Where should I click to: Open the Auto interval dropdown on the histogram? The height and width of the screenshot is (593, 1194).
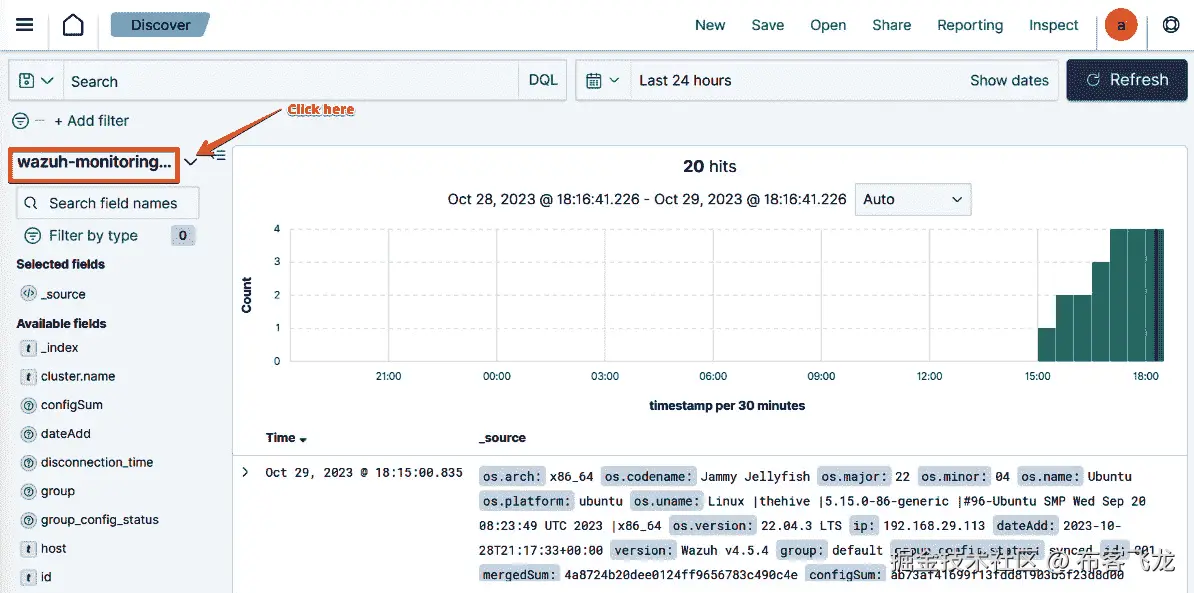click(x=912, y=199)
